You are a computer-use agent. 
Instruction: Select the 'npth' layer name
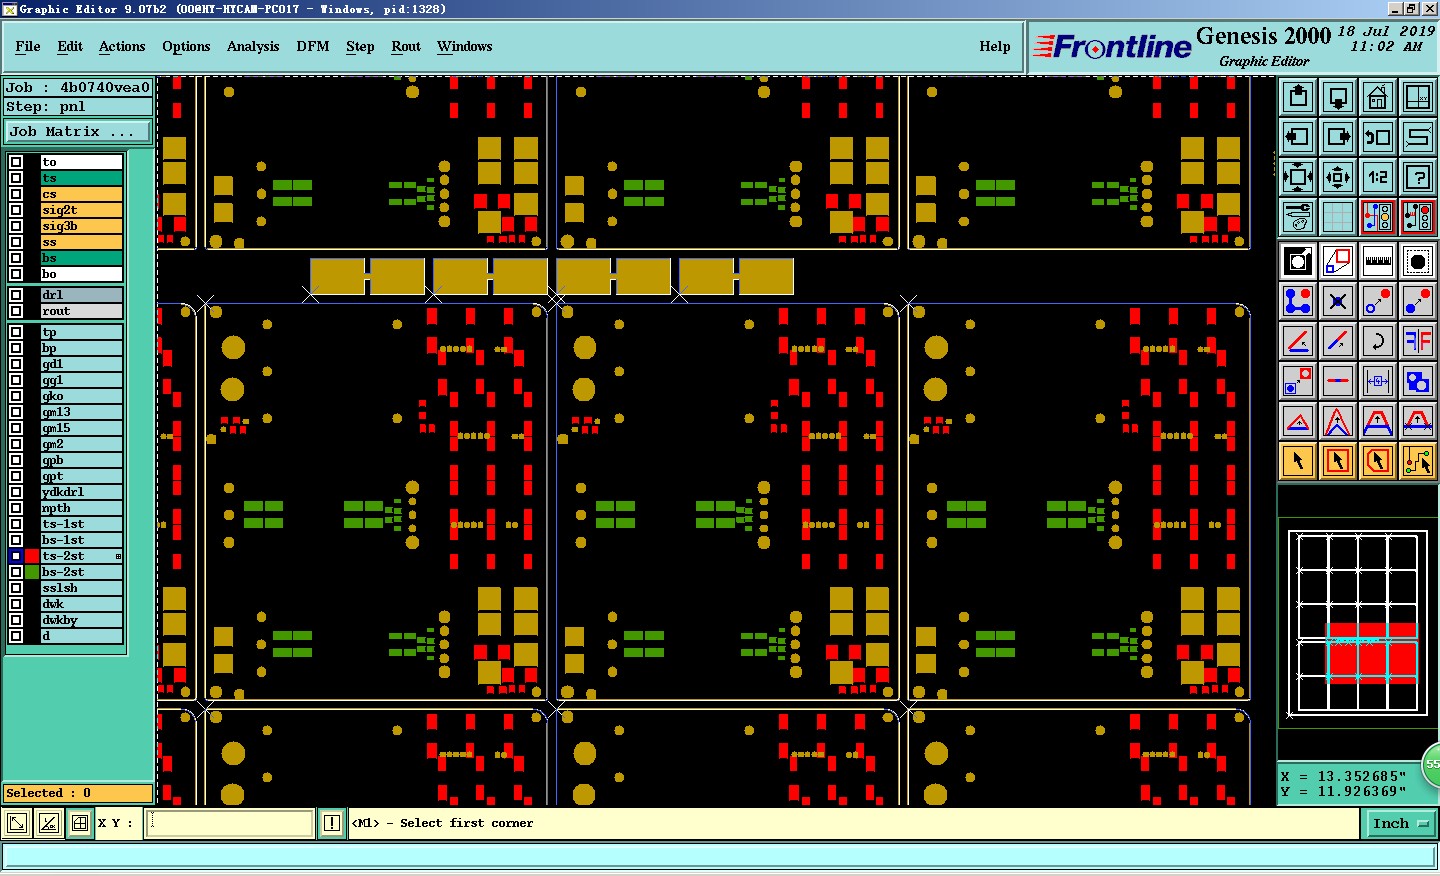click(81, 508)
